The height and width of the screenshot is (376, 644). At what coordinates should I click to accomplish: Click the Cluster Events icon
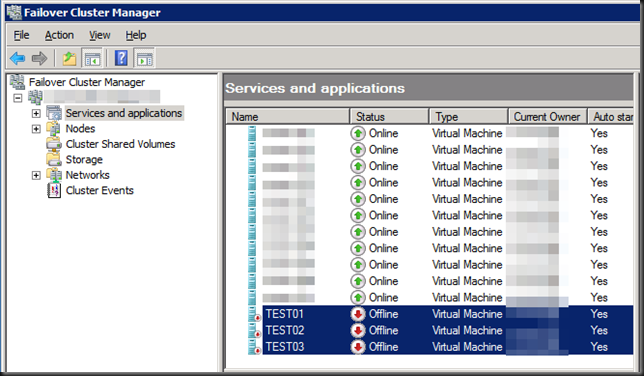[x=54, y=190]
